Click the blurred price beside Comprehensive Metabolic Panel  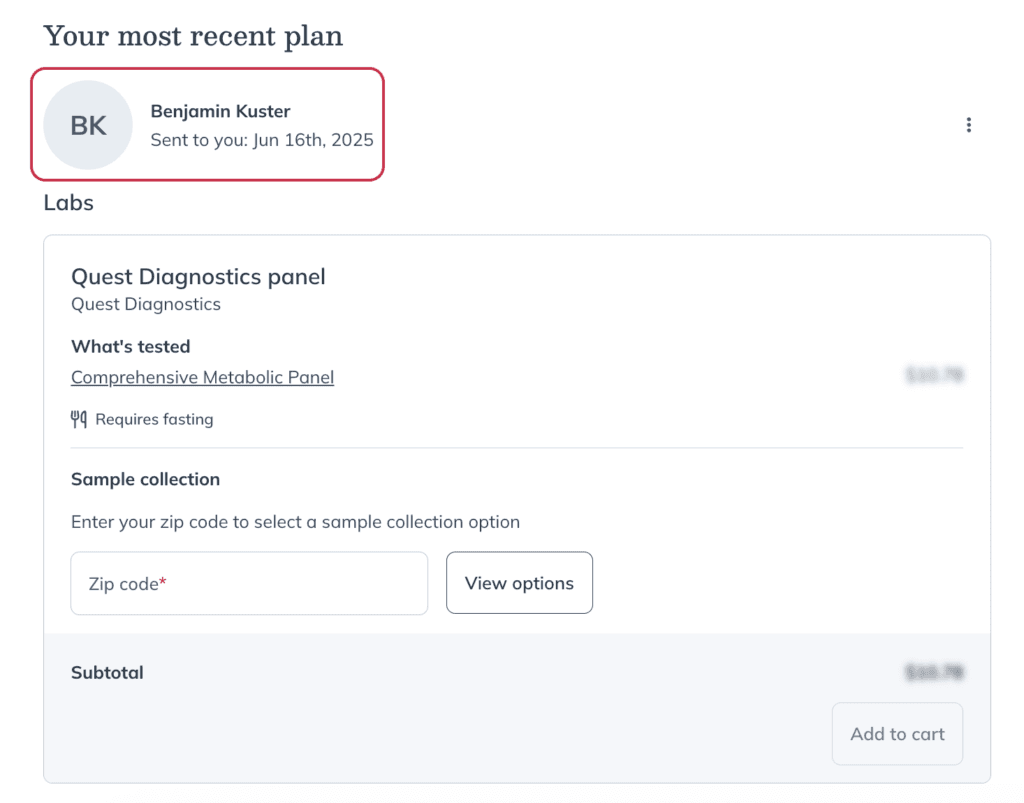point(935,375)
